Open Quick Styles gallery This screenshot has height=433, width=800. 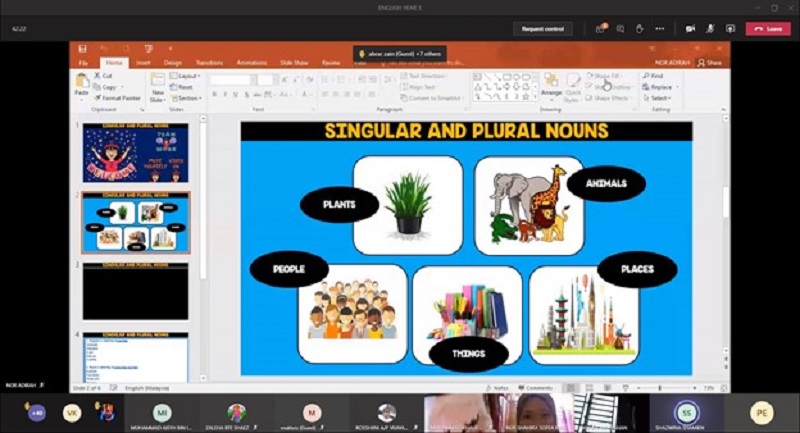coord(573,88)
